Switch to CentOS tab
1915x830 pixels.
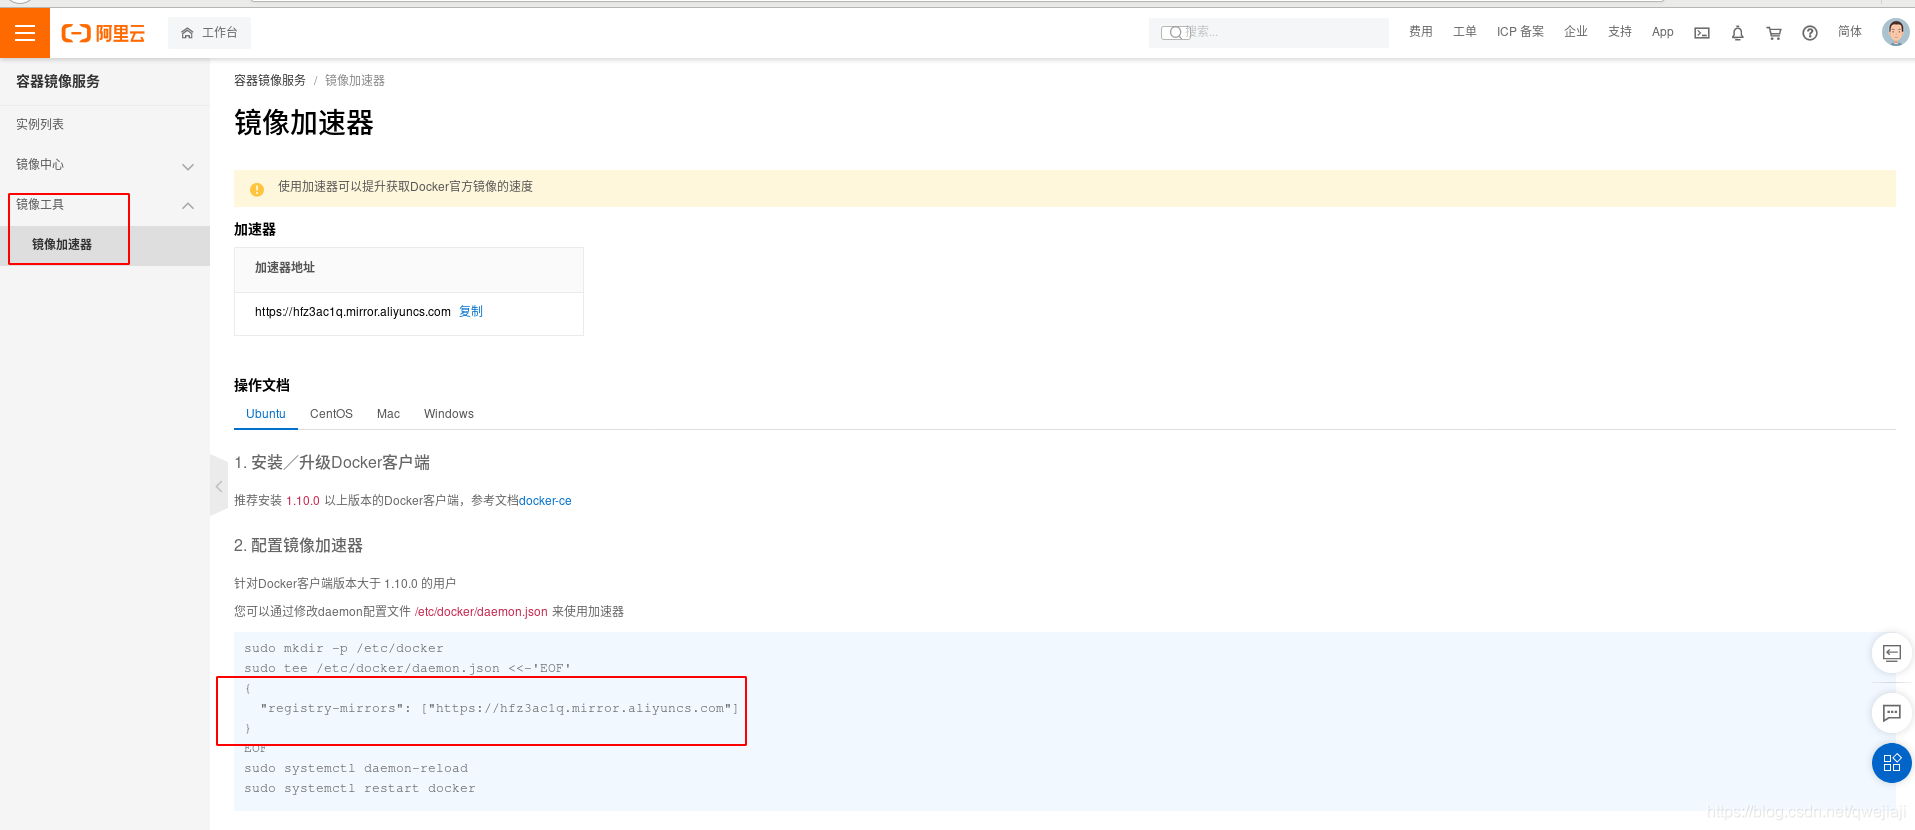click(331, 414)
